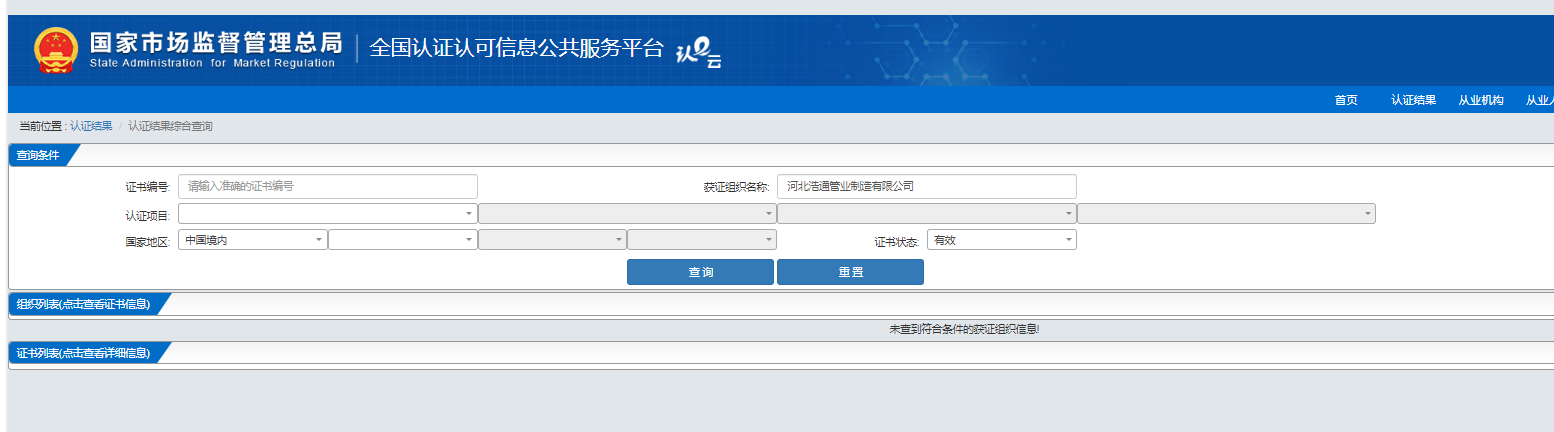Image resolution: width=1554 pixels, height=432 pixels.
Task: Click the 未查到符合条件的获证组织信息 message
Action: pos(964,329)
